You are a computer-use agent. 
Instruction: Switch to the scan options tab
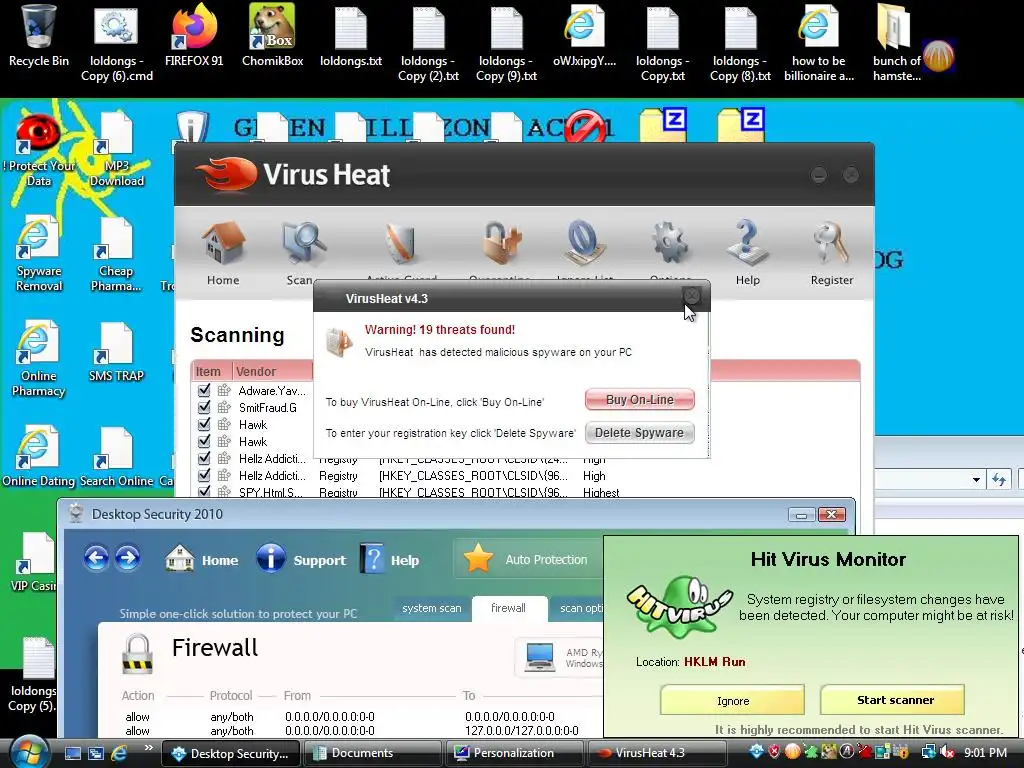[579, 608]
